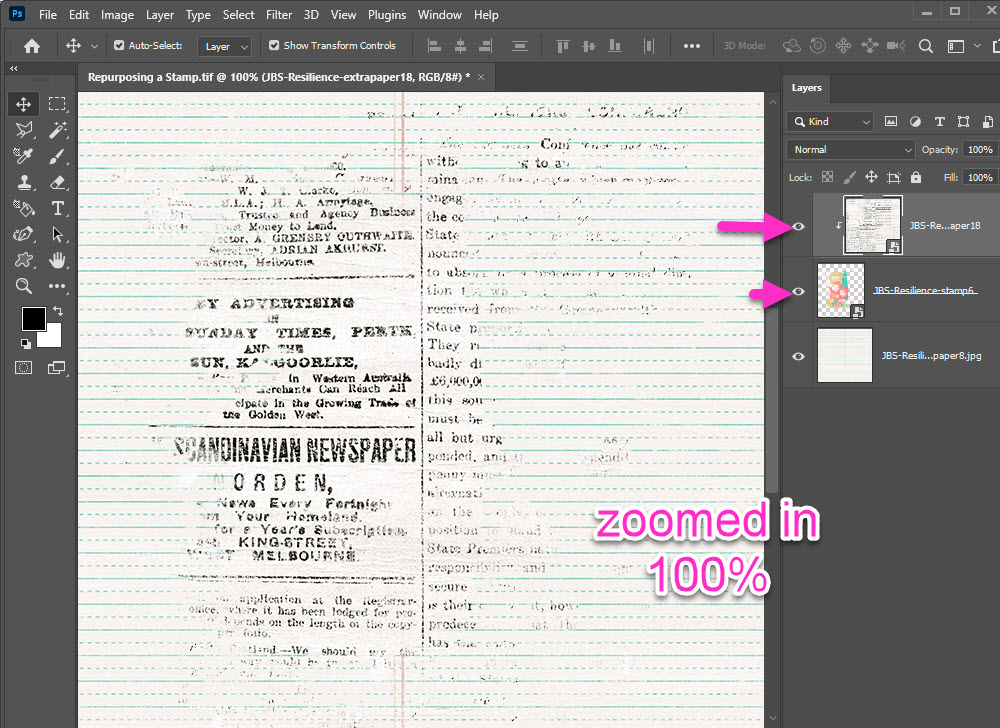Filter layers by pixel layers
The height and width of the screenshot is (728, 1000).
tap(891, 122)
